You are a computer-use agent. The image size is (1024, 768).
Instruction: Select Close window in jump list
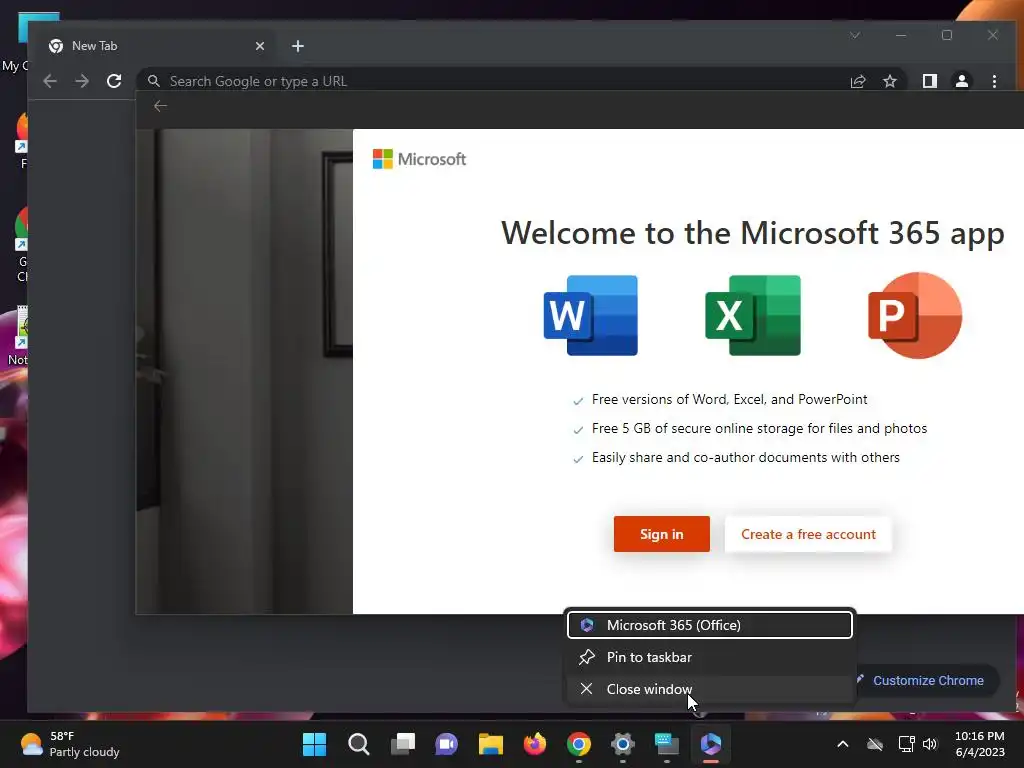pyautogui.click(x=710, y=689)
